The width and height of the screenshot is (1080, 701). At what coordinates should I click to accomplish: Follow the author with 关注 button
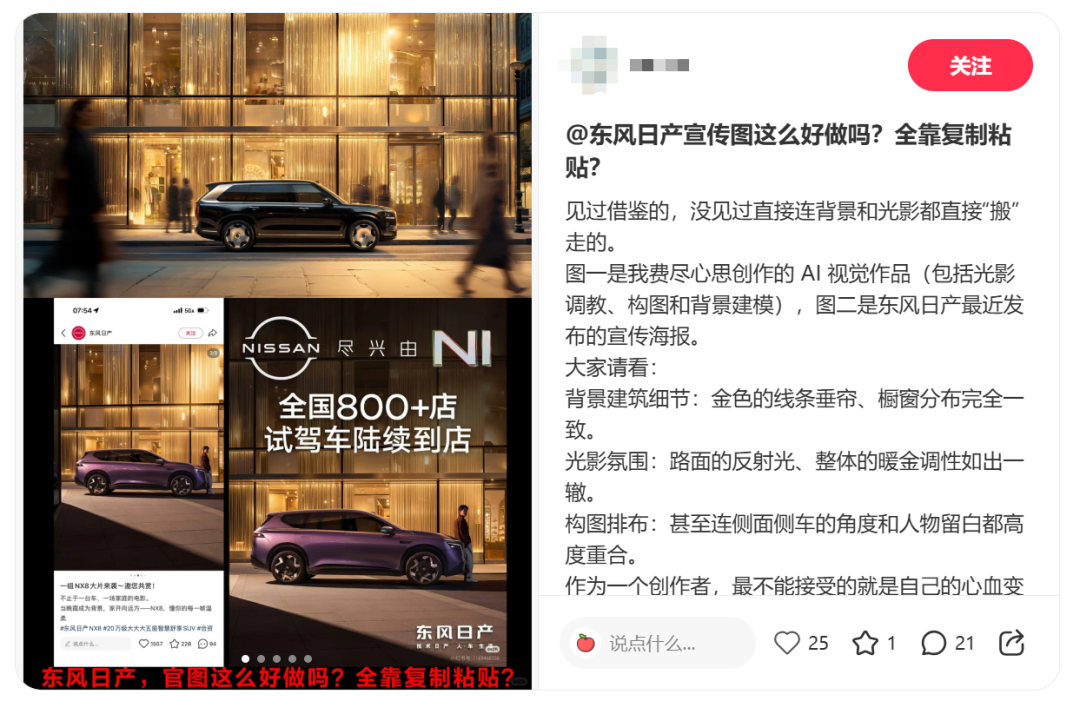970,65
